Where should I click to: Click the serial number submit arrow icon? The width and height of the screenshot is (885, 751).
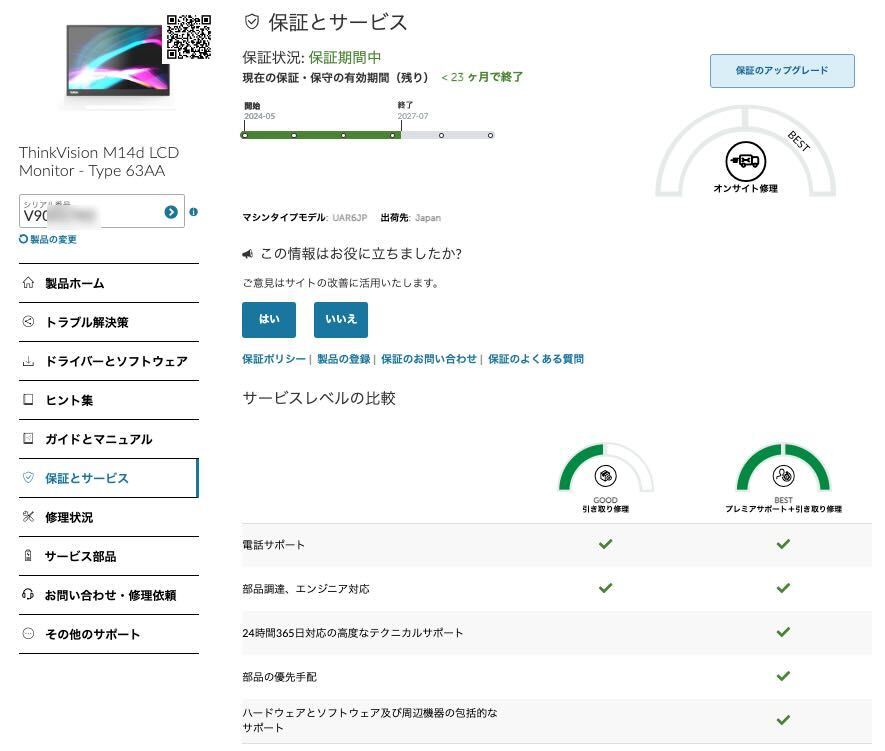[x=171, y=212]
